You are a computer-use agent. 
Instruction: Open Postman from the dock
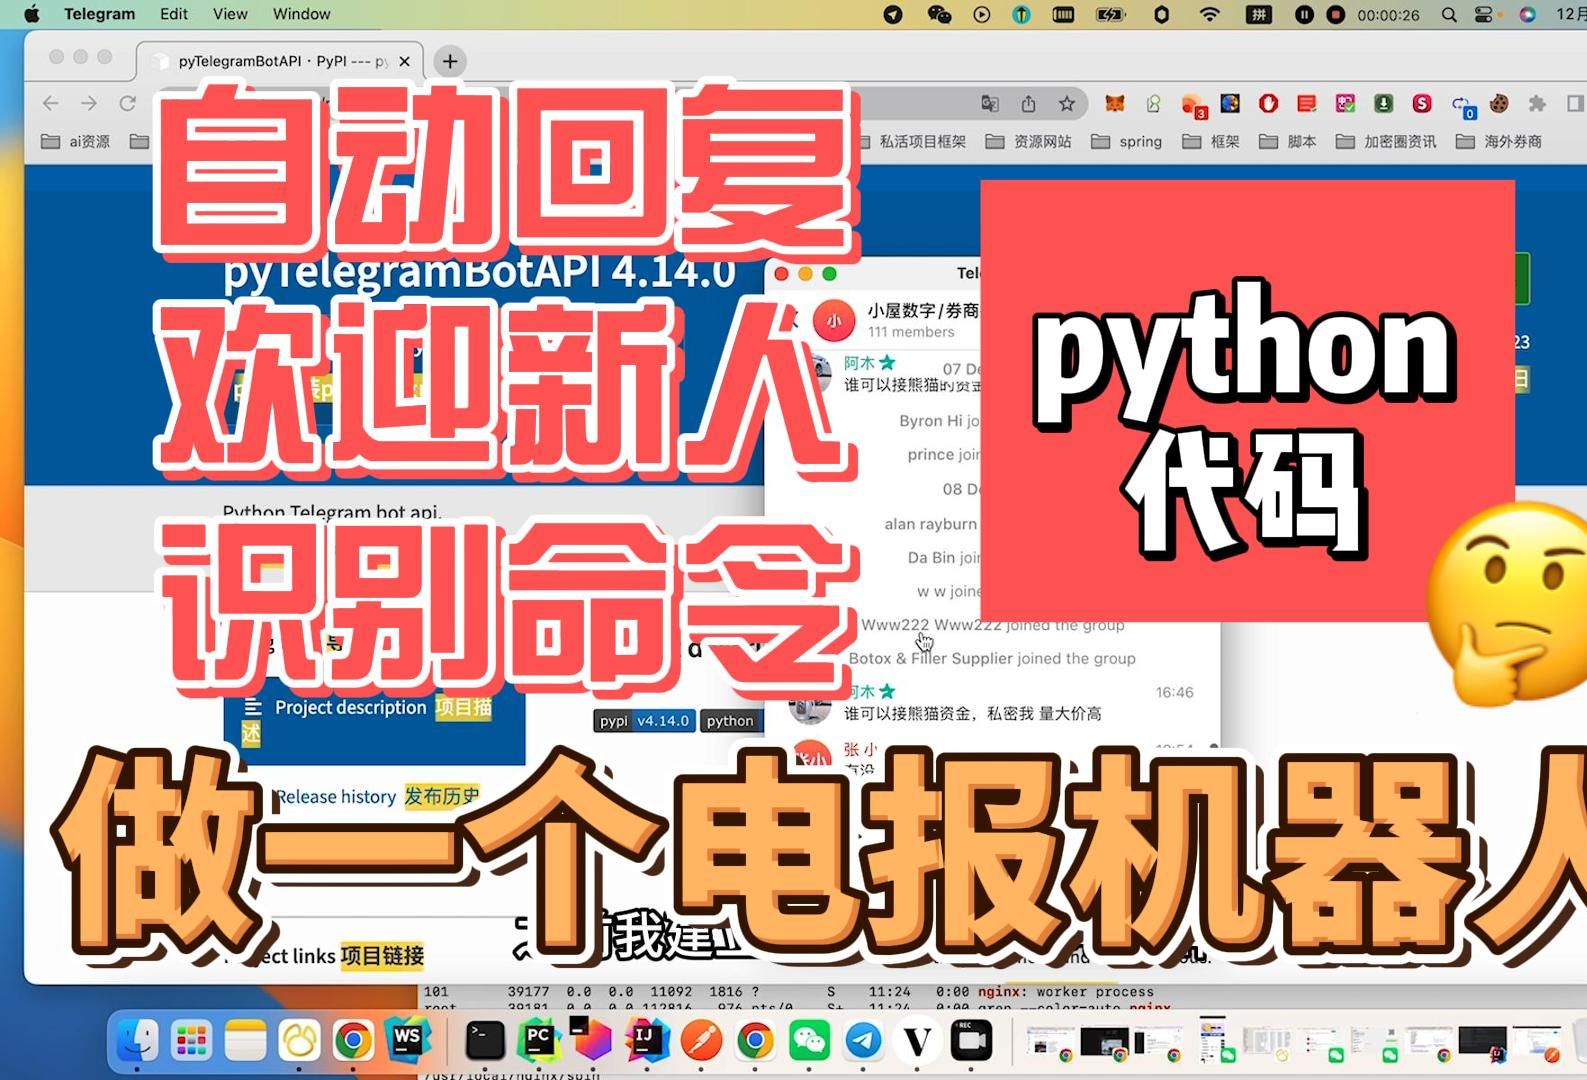tap(701, 1042)
